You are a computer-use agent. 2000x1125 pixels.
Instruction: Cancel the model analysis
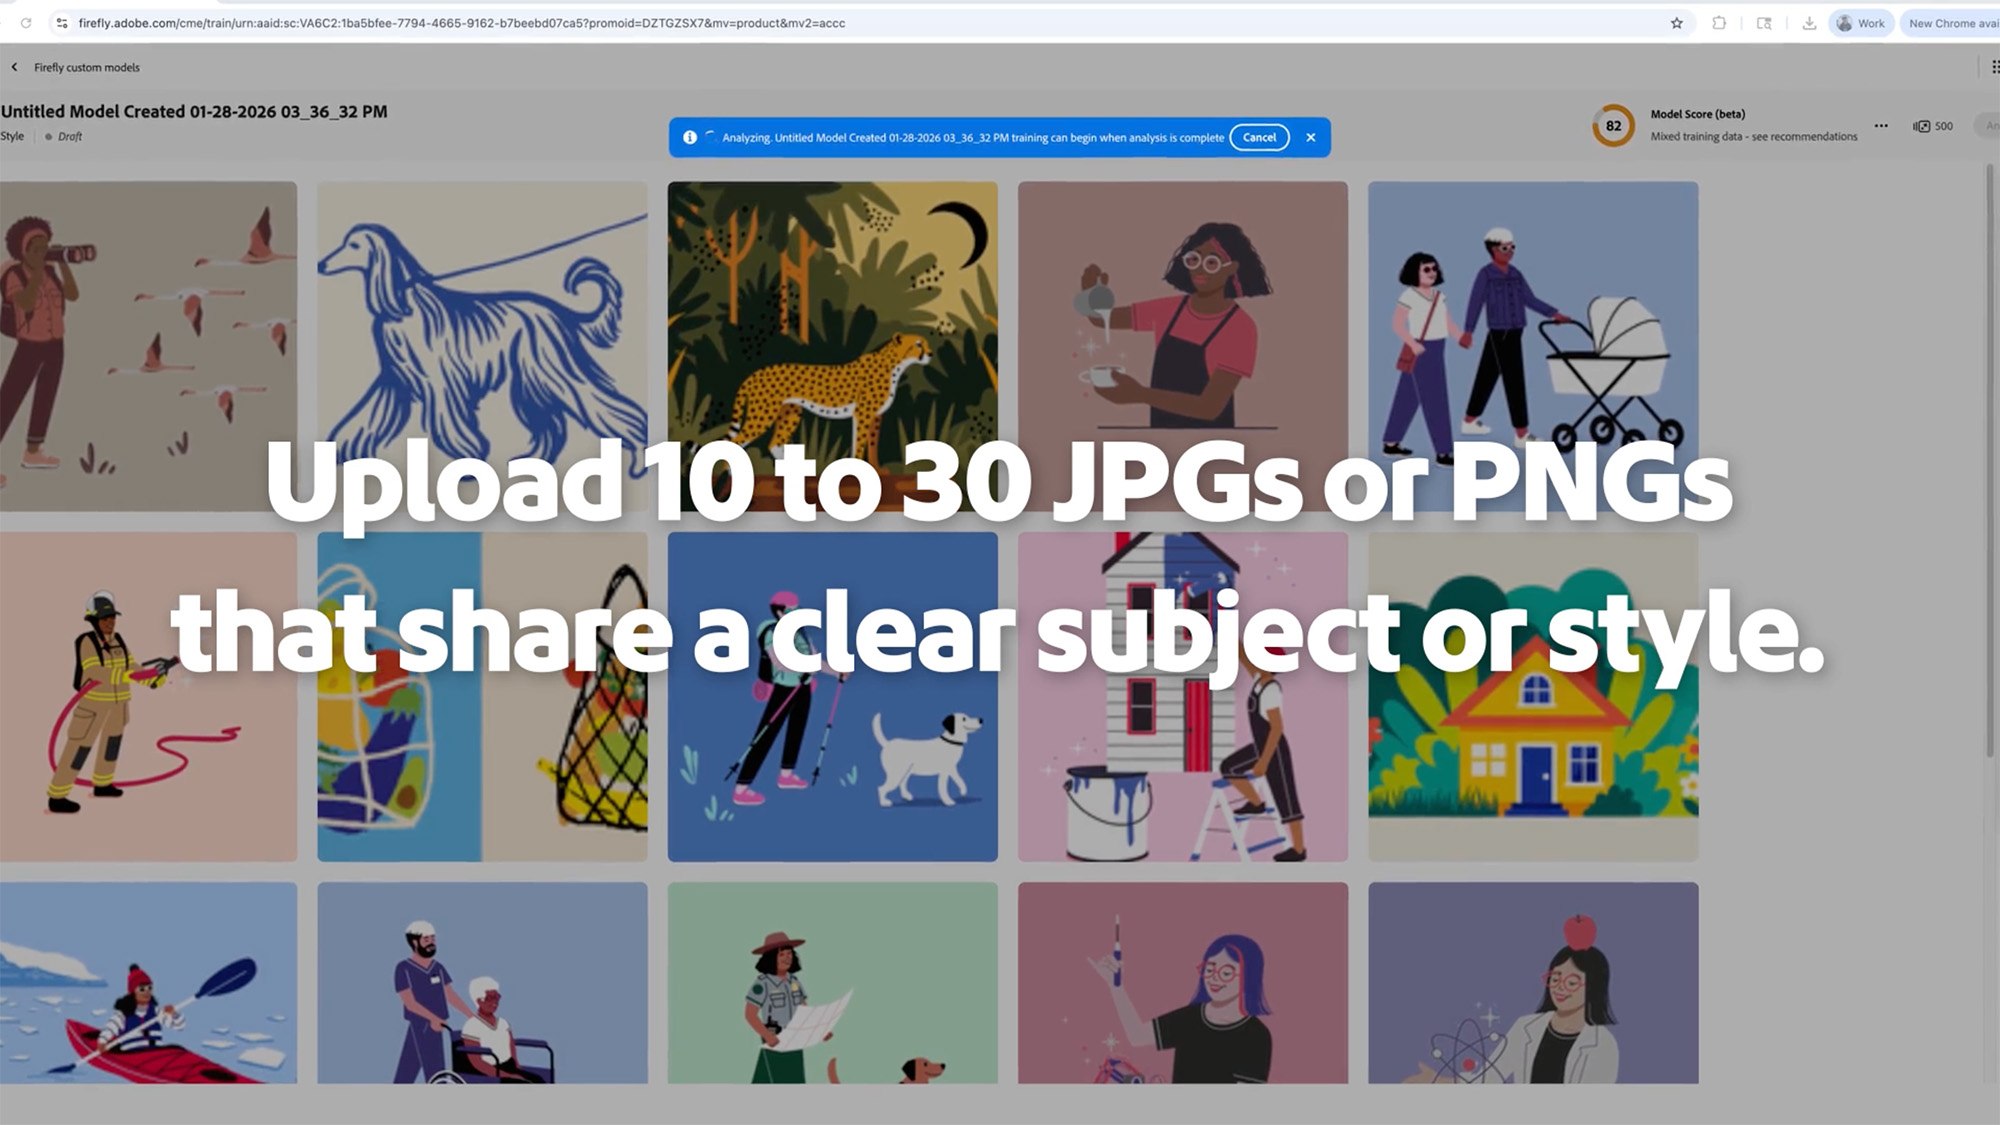[1259, 137]
